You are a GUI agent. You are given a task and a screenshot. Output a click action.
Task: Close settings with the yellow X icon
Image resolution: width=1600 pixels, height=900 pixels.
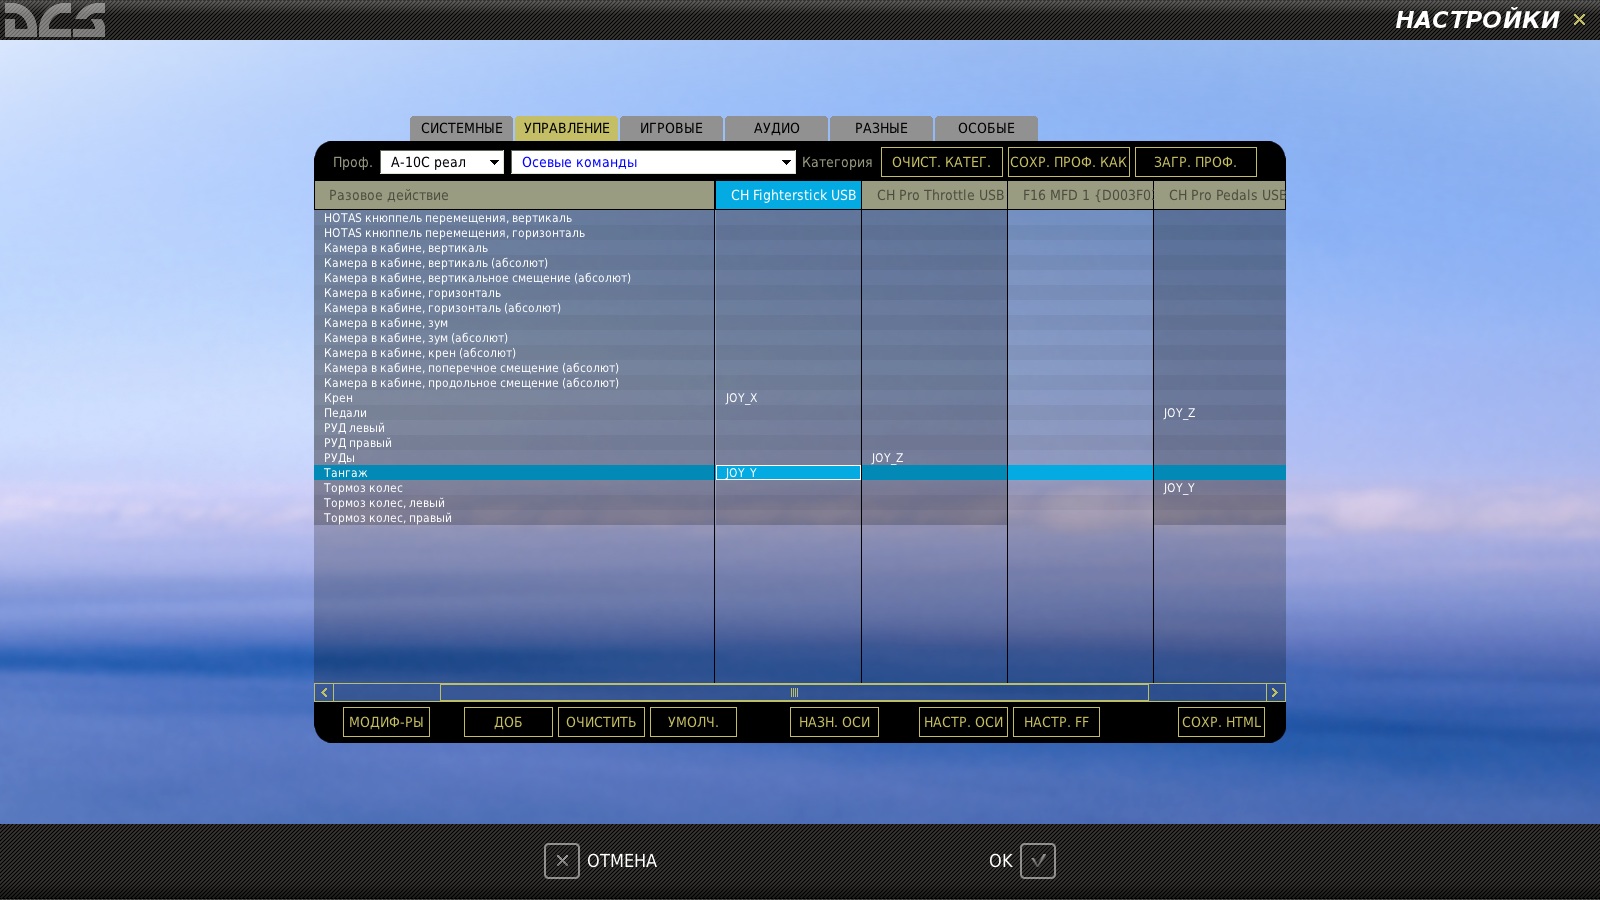(x=1579, y=19)
